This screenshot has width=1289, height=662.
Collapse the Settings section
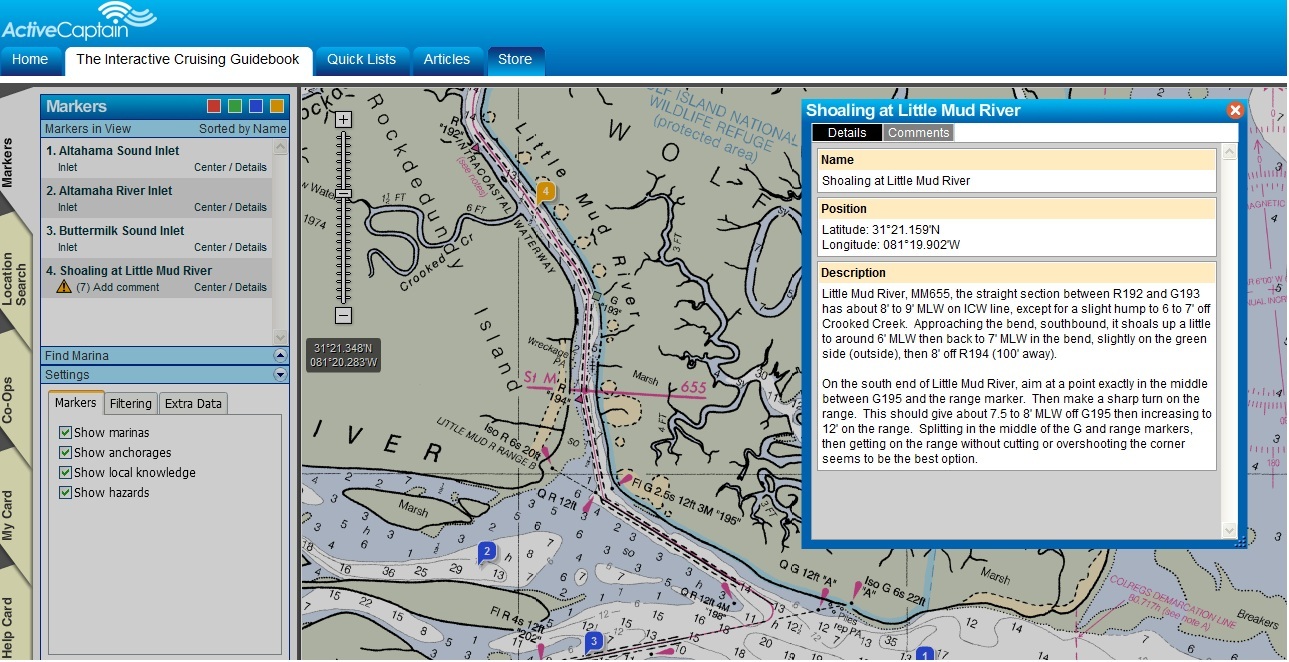click(x=280, y=375)
